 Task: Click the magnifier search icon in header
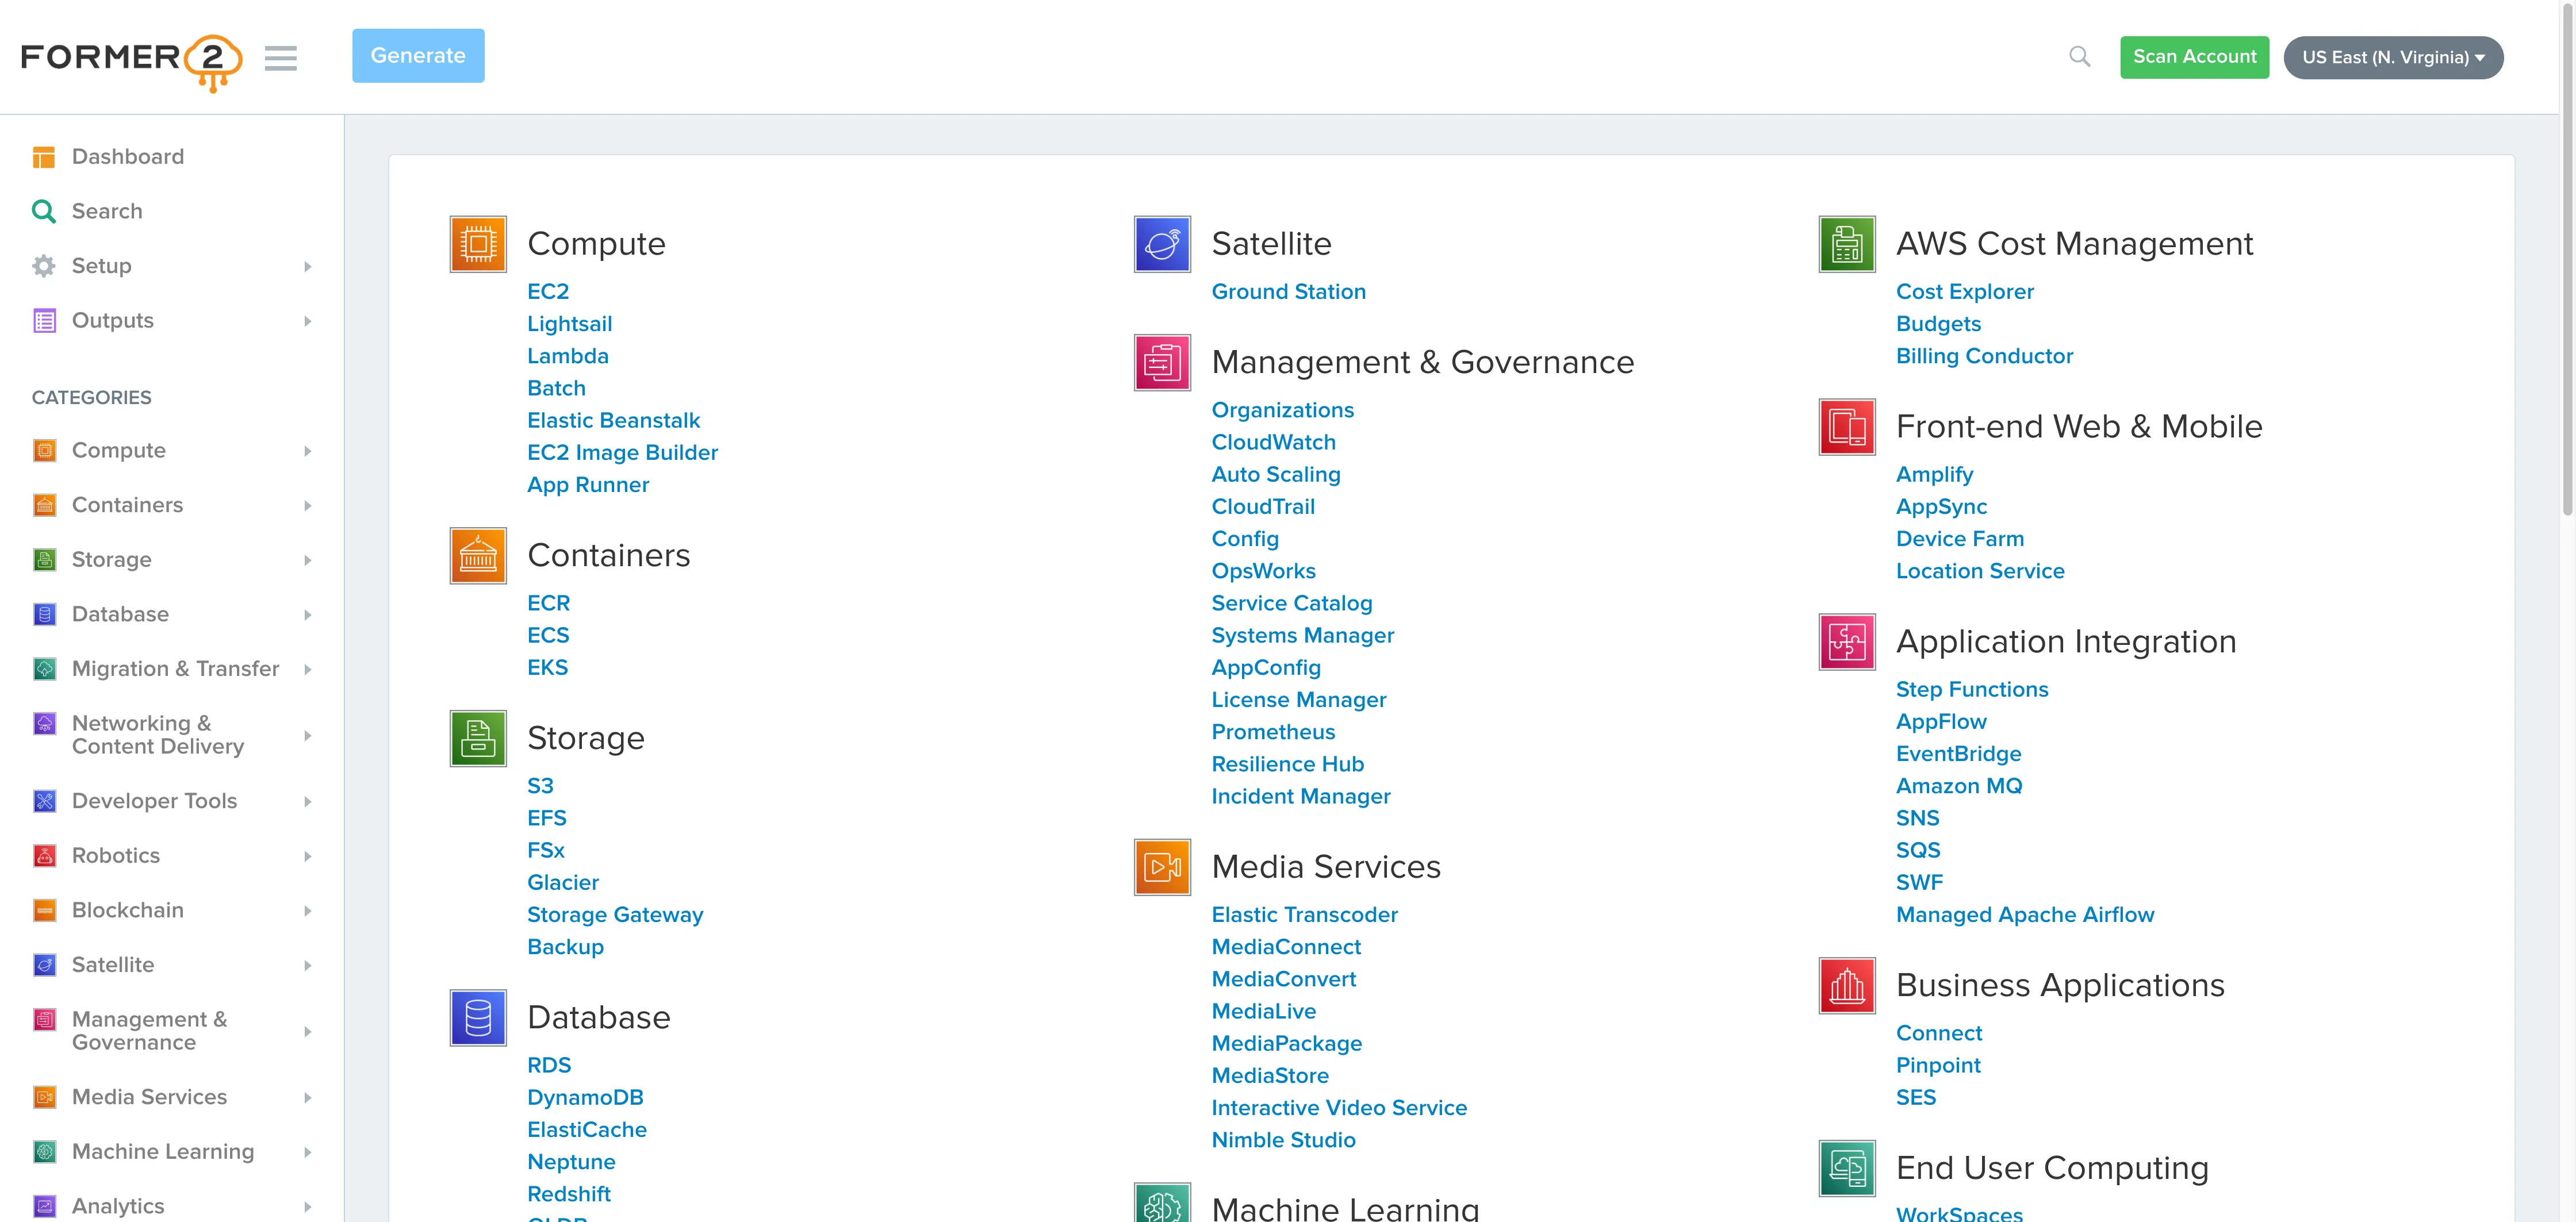tap(2079, 57)
